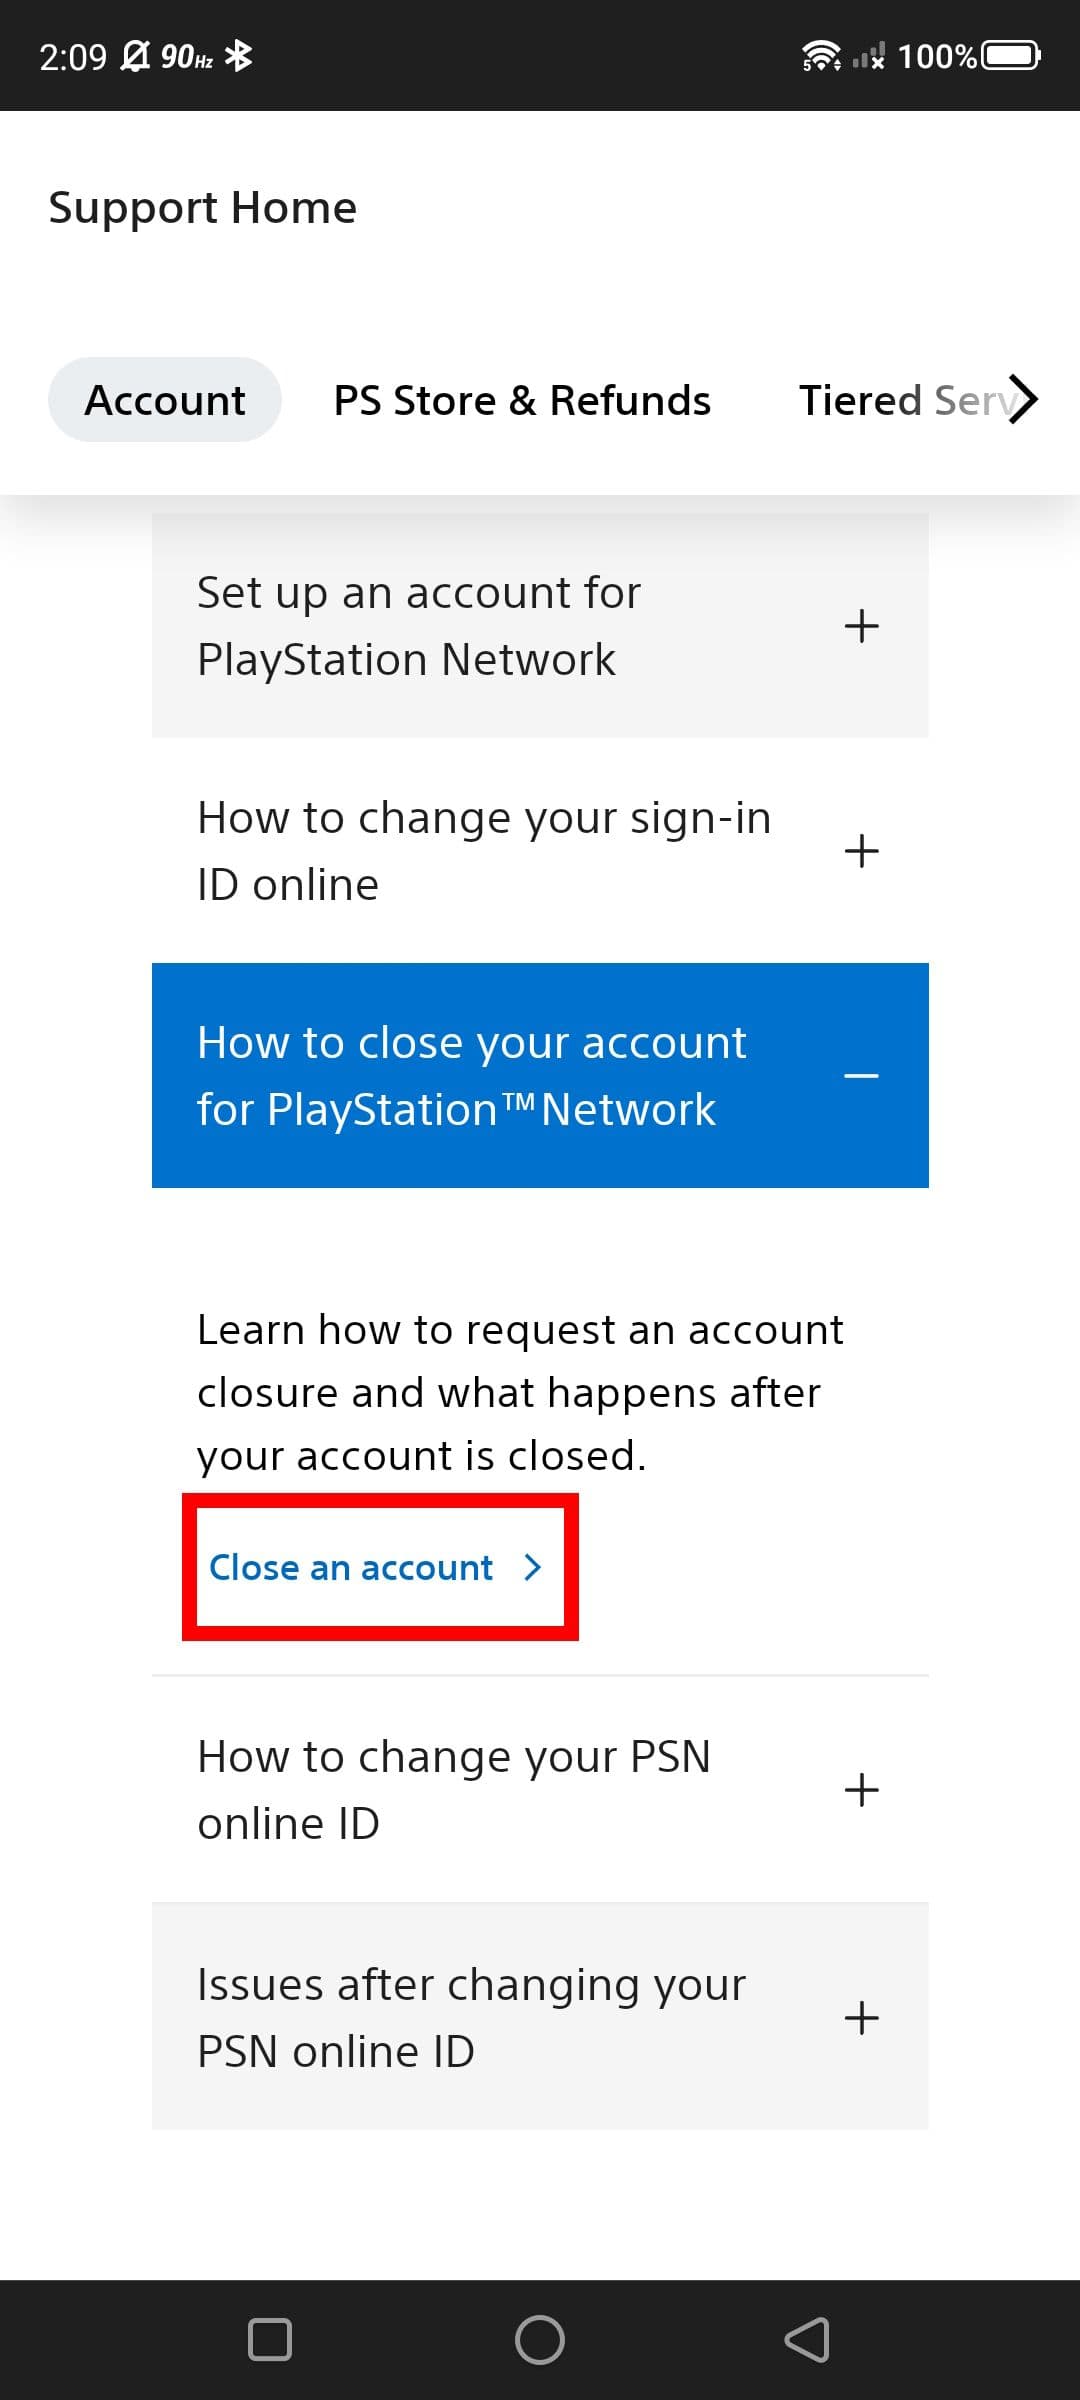Viewport: 1080px width, 2400px height.
Task: Go to Support Home link
Action: tap(203, 208)
